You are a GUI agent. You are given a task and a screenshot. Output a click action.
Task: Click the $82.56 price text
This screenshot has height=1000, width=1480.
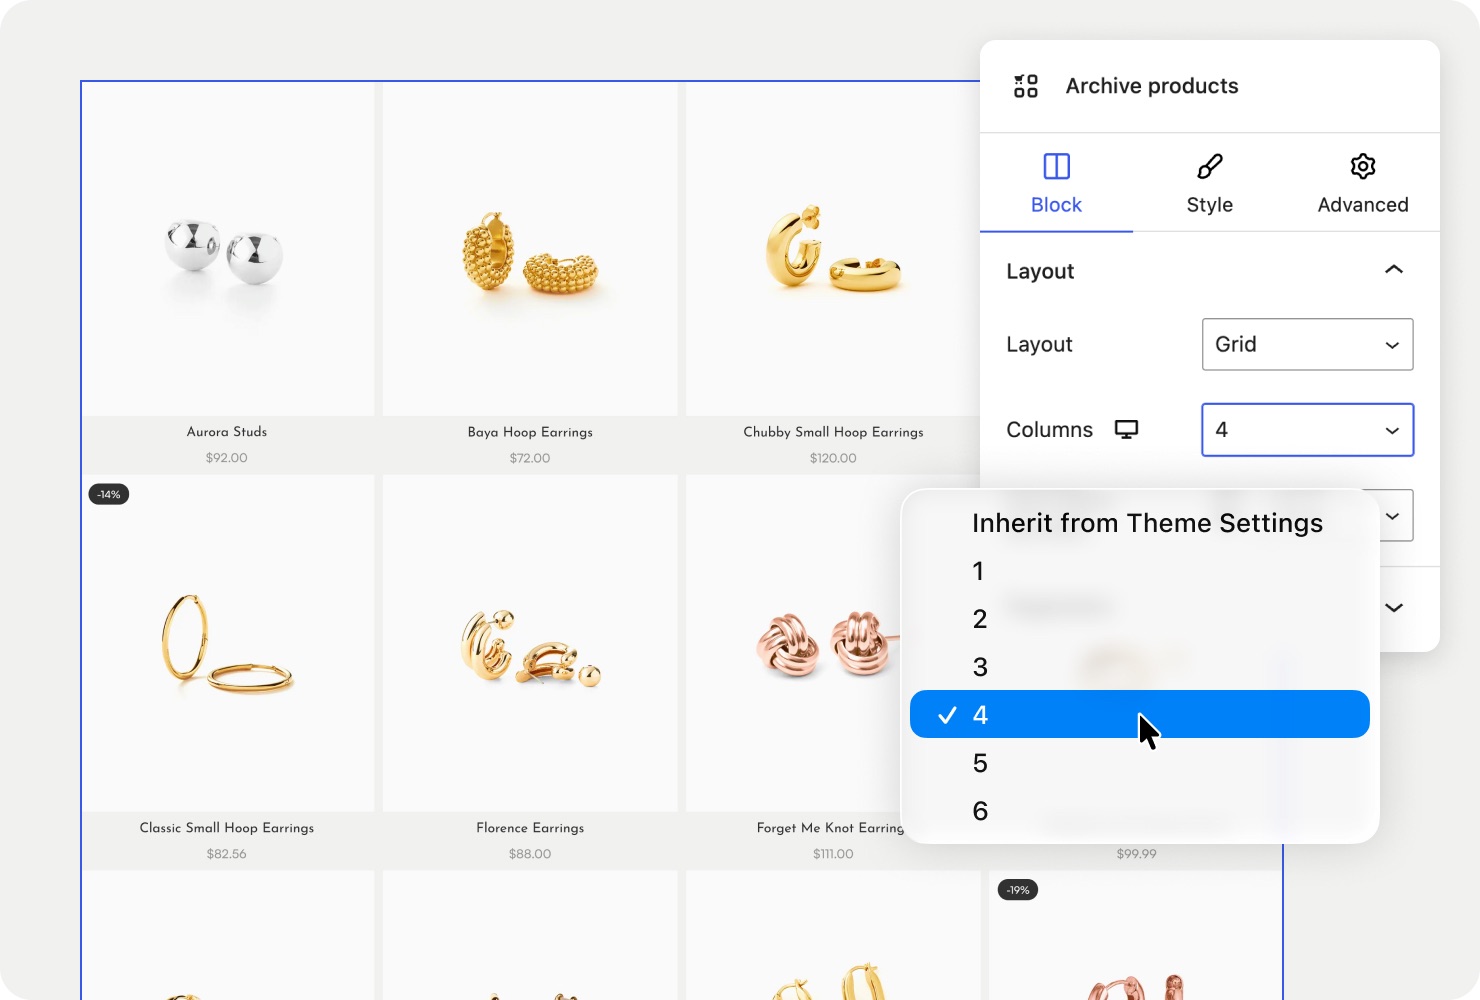click(227, 854)
